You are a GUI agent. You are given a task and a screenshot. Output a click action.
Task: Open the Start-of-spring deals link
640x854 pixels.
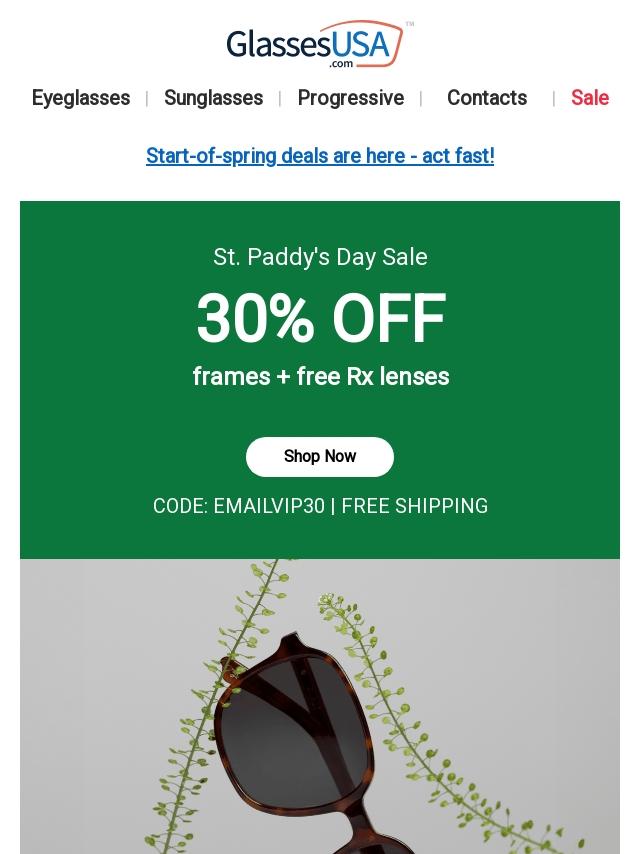click(320, 156)
